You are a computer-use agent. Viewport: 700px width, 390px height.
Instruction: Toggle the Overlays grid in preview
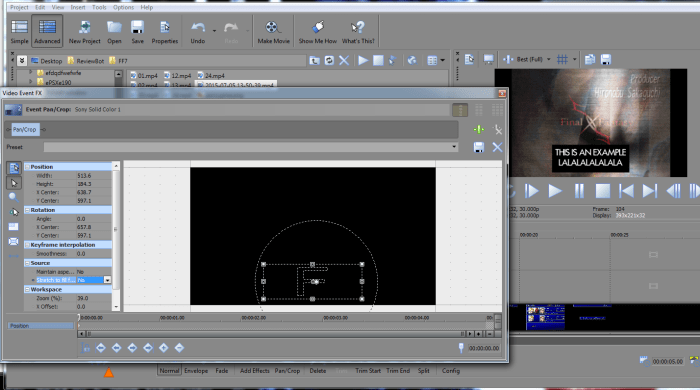(x=562, y=59)
